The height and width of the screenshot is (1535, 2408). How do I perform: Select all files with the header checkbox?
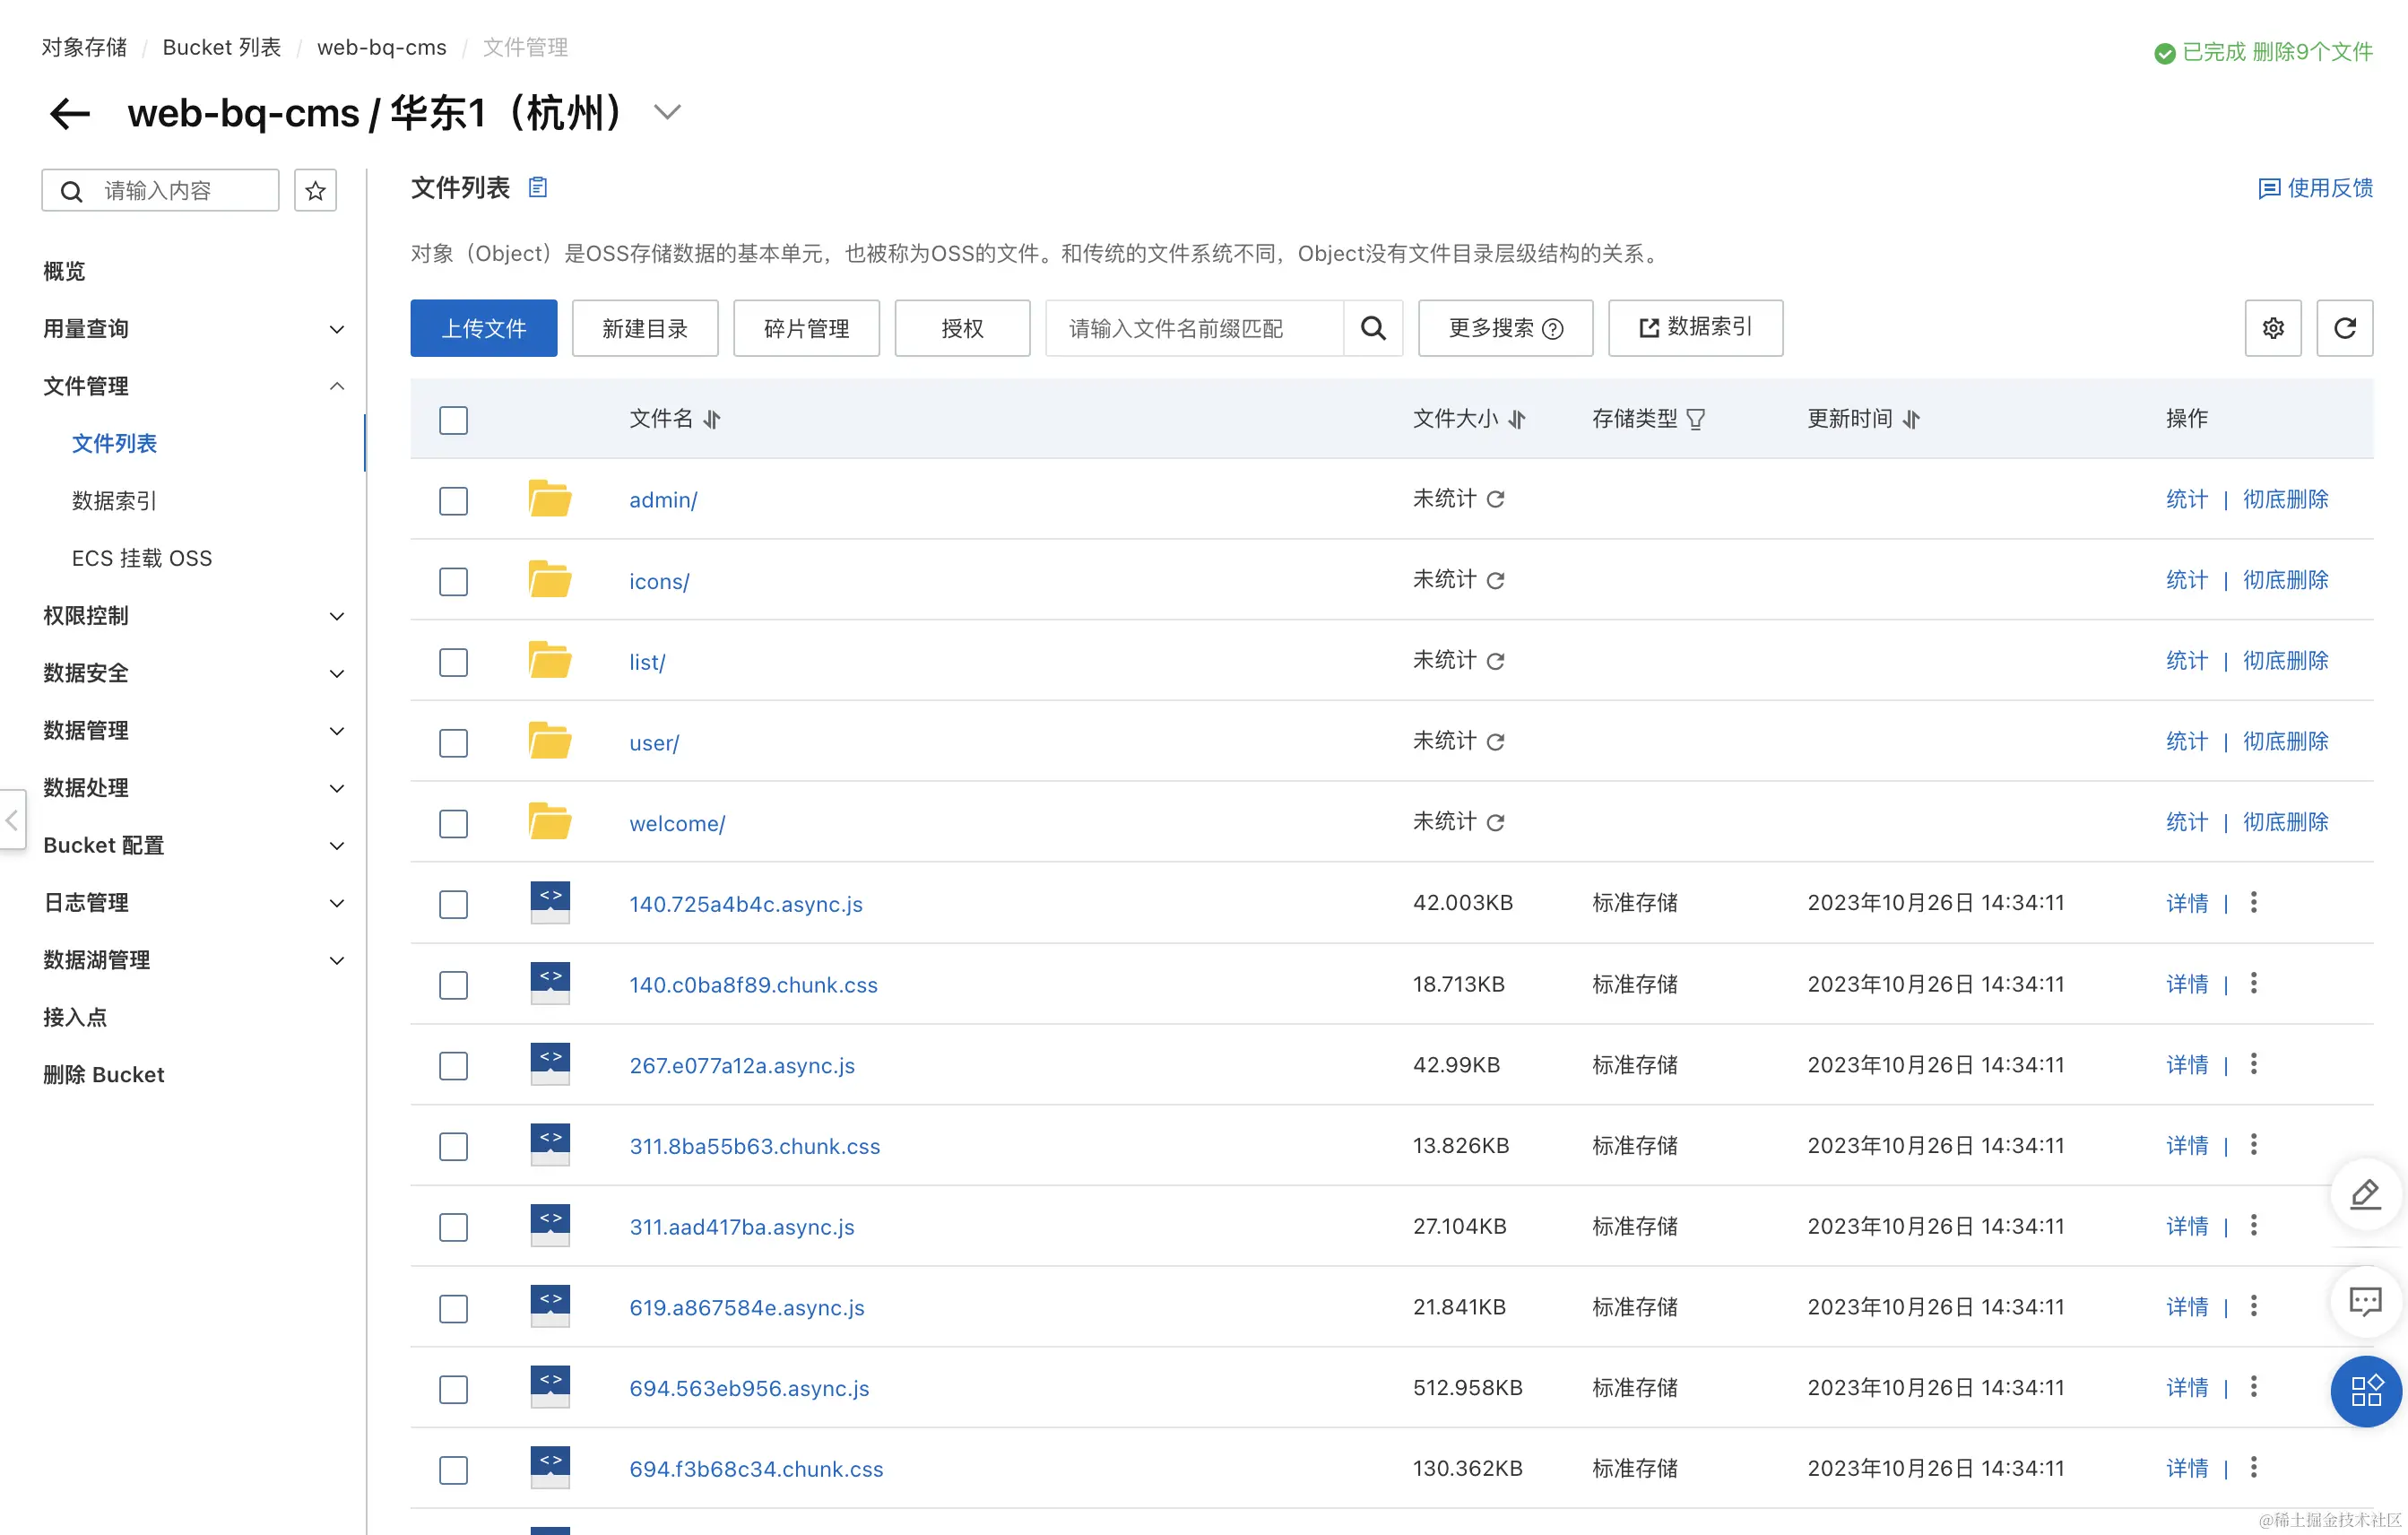453,420
